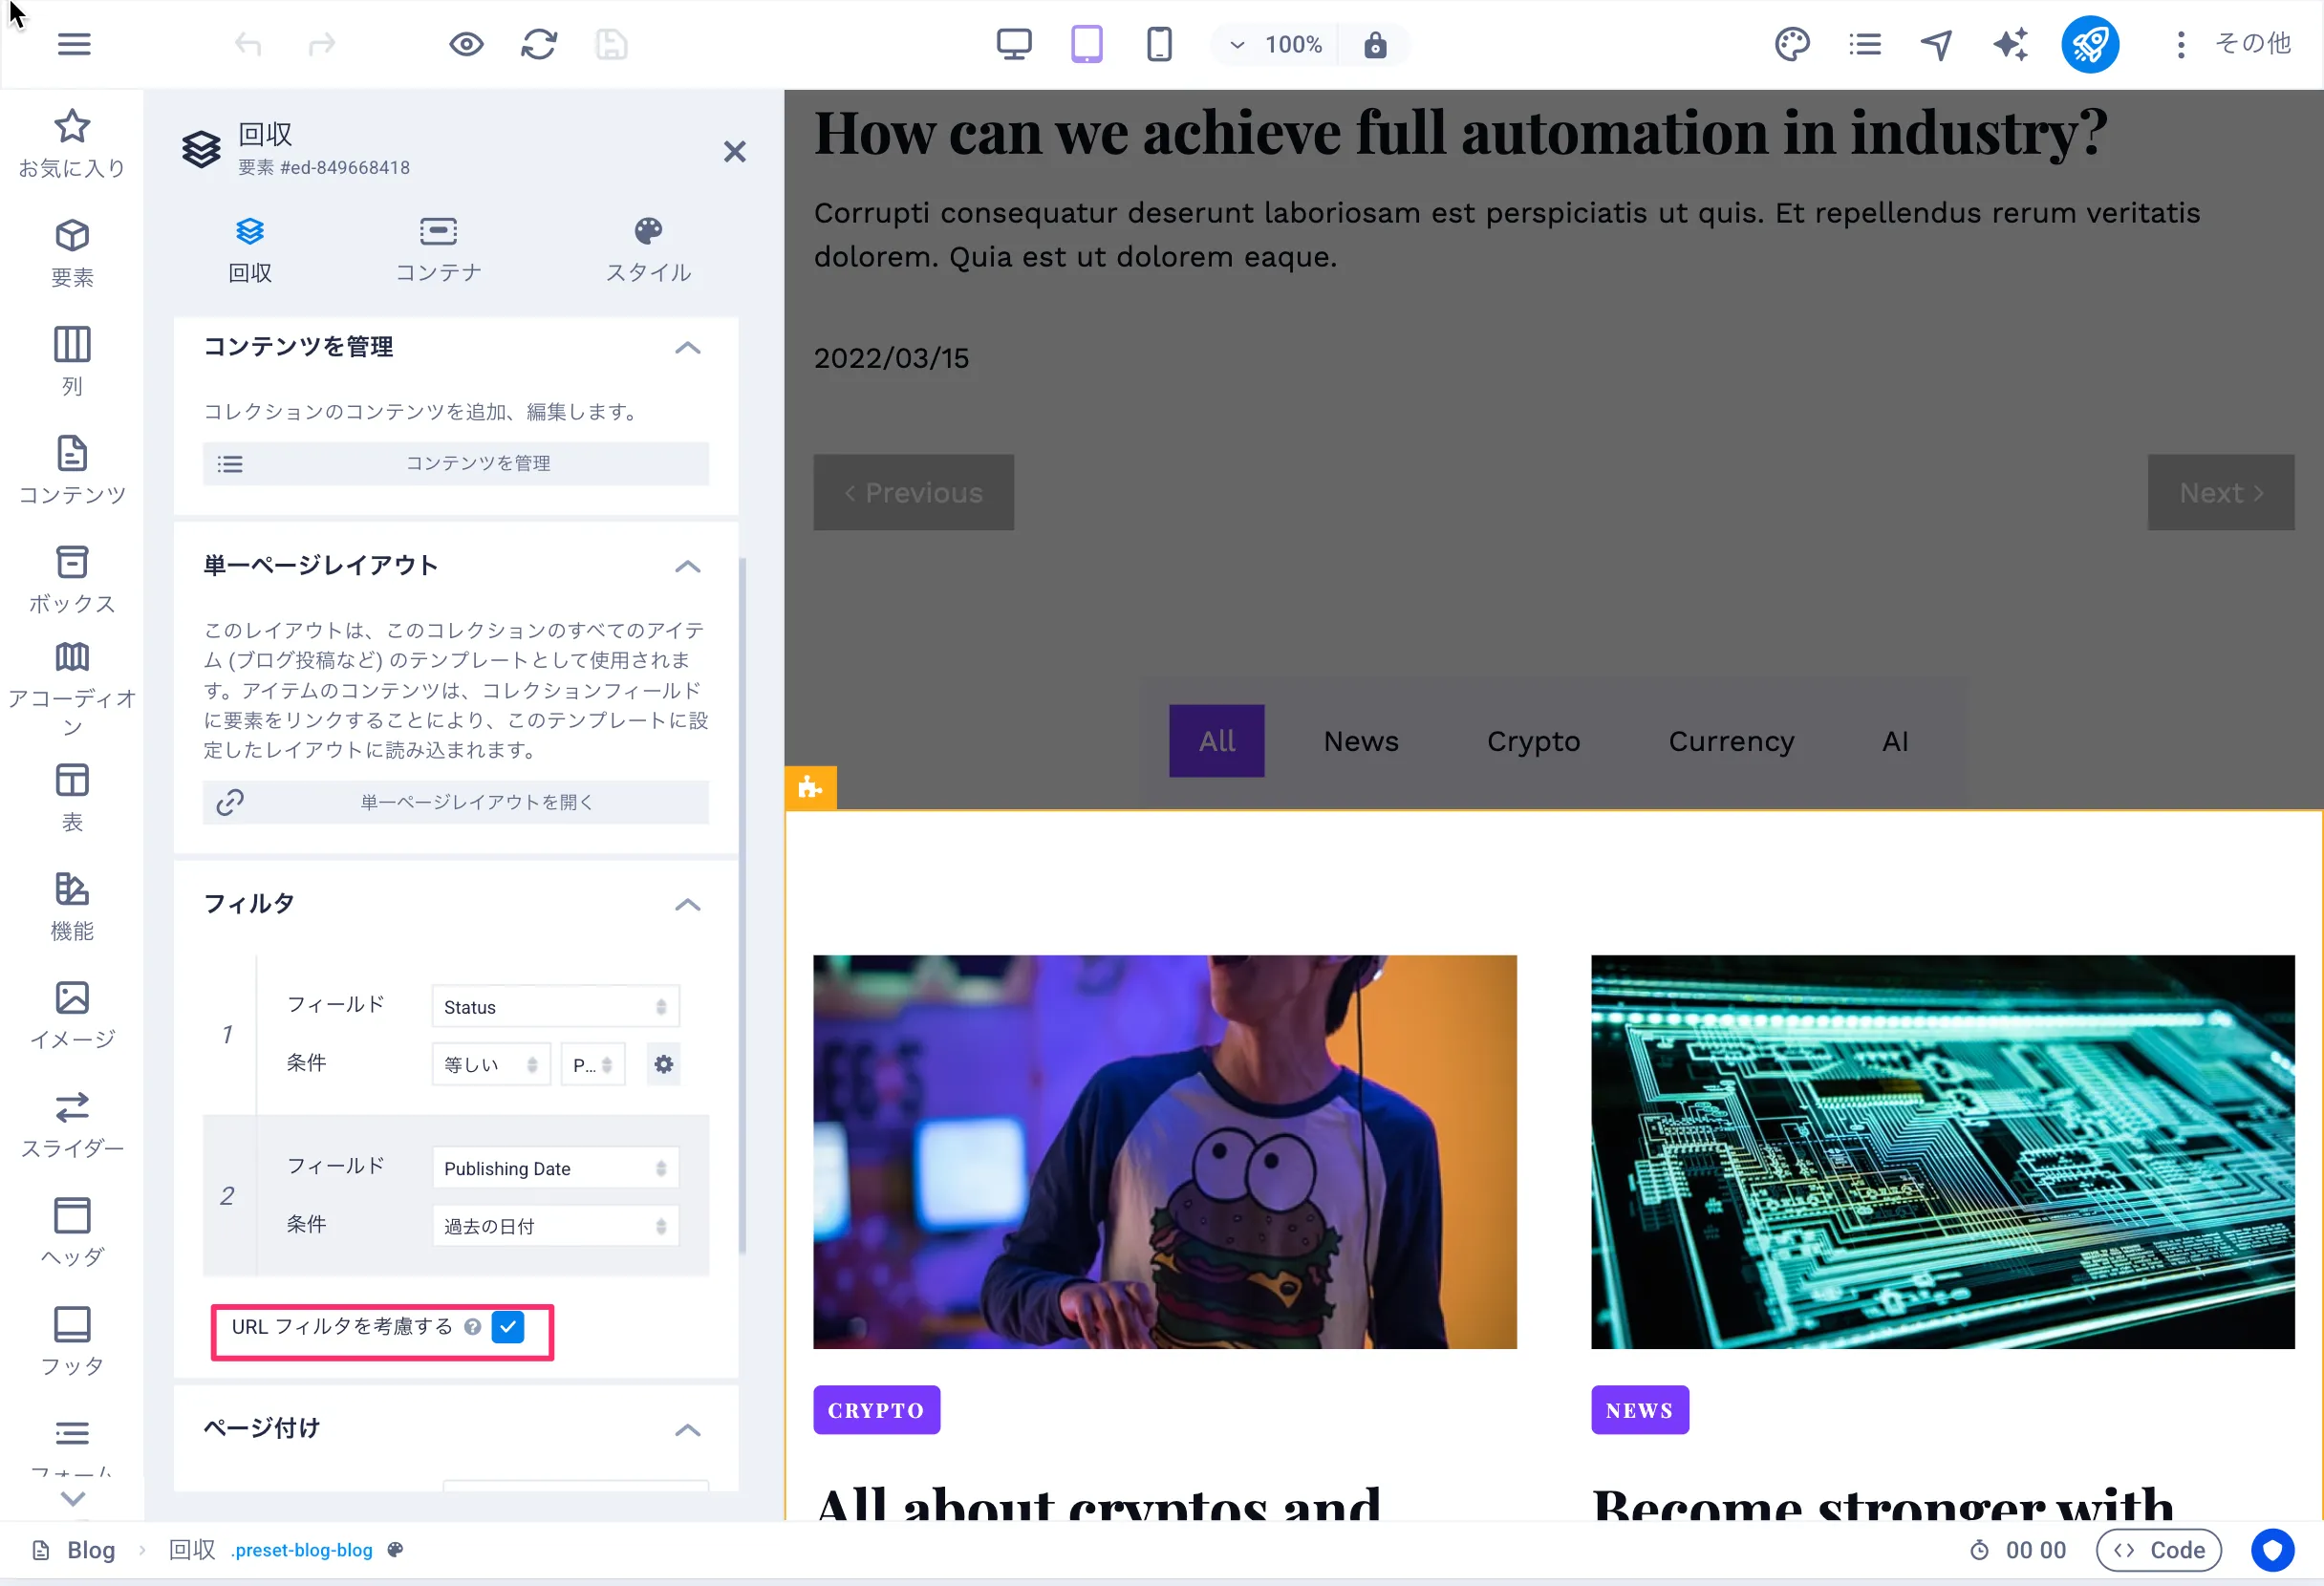Image resolution: width=2324 pixels, height=1586 pixels.
Task: Select the News category filter
Action: tap(1361, 742)
